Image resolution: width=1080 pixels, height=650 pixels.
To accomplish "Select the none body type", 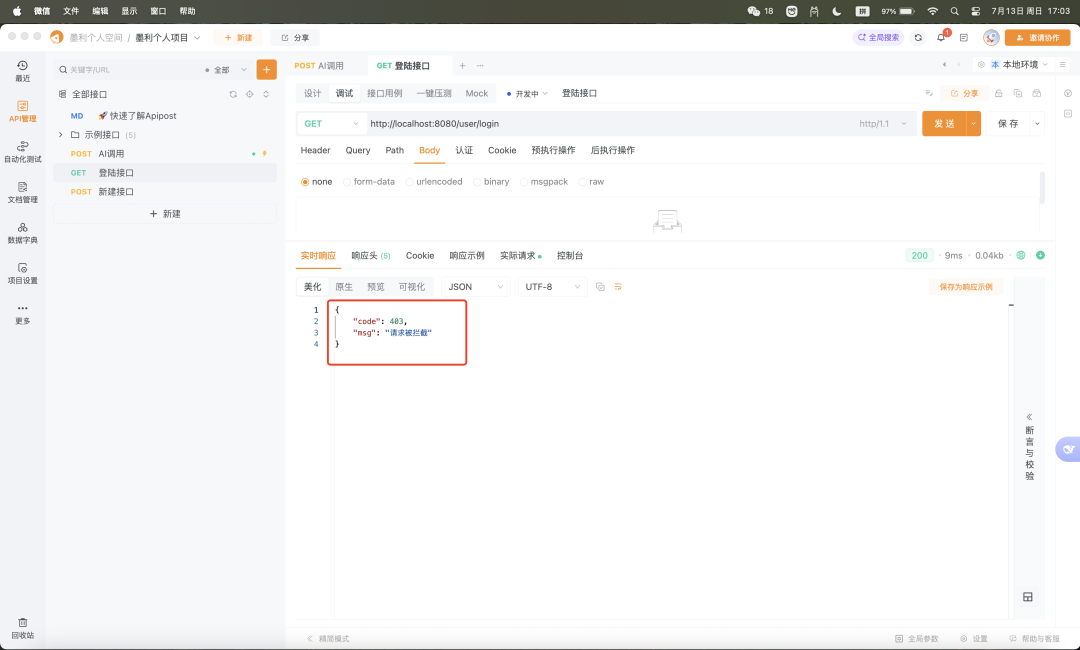I will 317,182.
